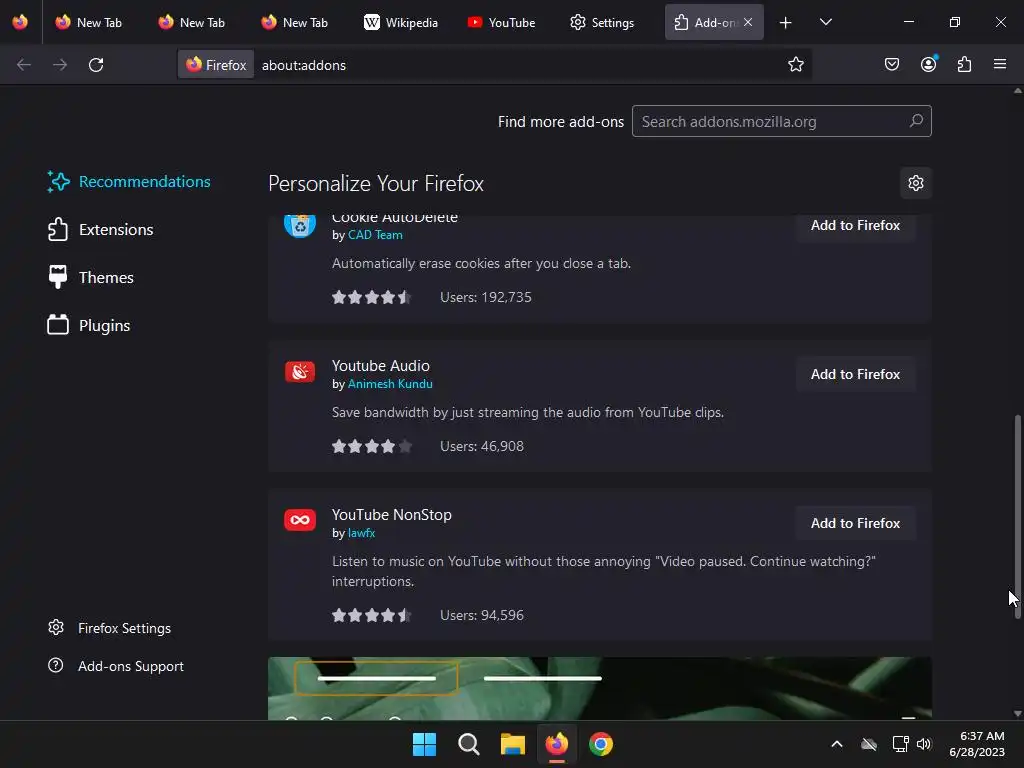
Task: Click the Firefox identity icon in address bar
Action: [216, 65]
